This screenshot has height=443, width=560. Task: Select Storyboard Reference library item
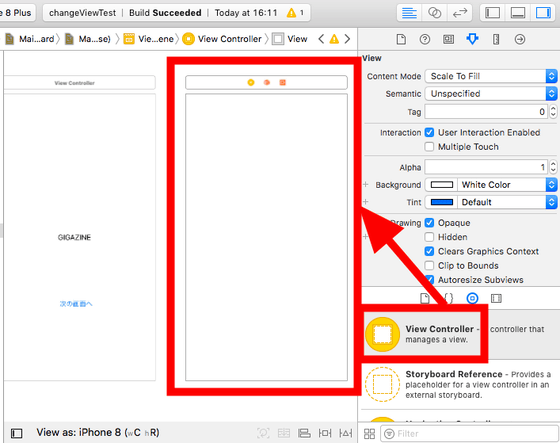460,384
